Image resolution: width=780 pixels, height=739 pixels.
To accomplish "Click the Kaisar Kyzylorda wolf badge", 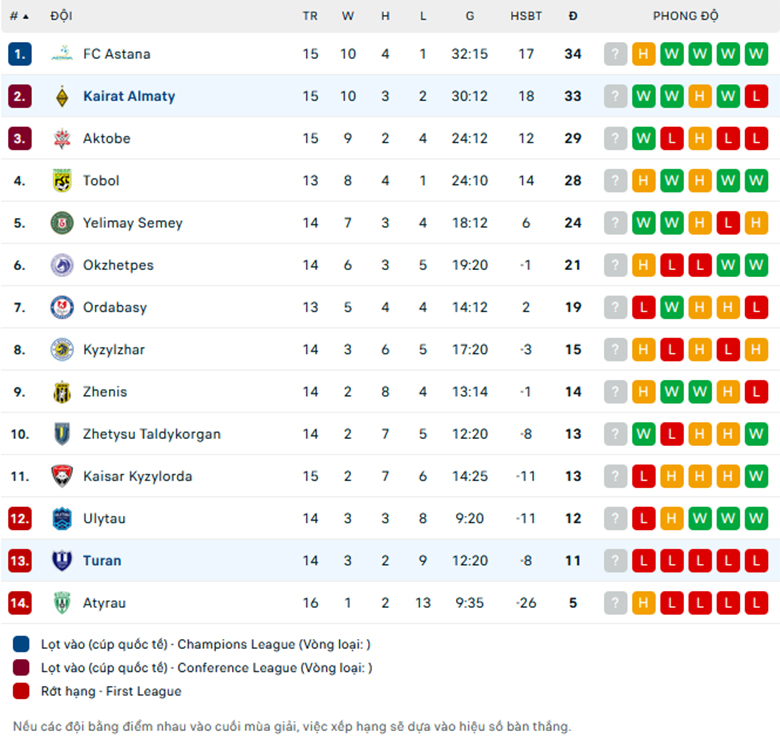I will 62,476.
